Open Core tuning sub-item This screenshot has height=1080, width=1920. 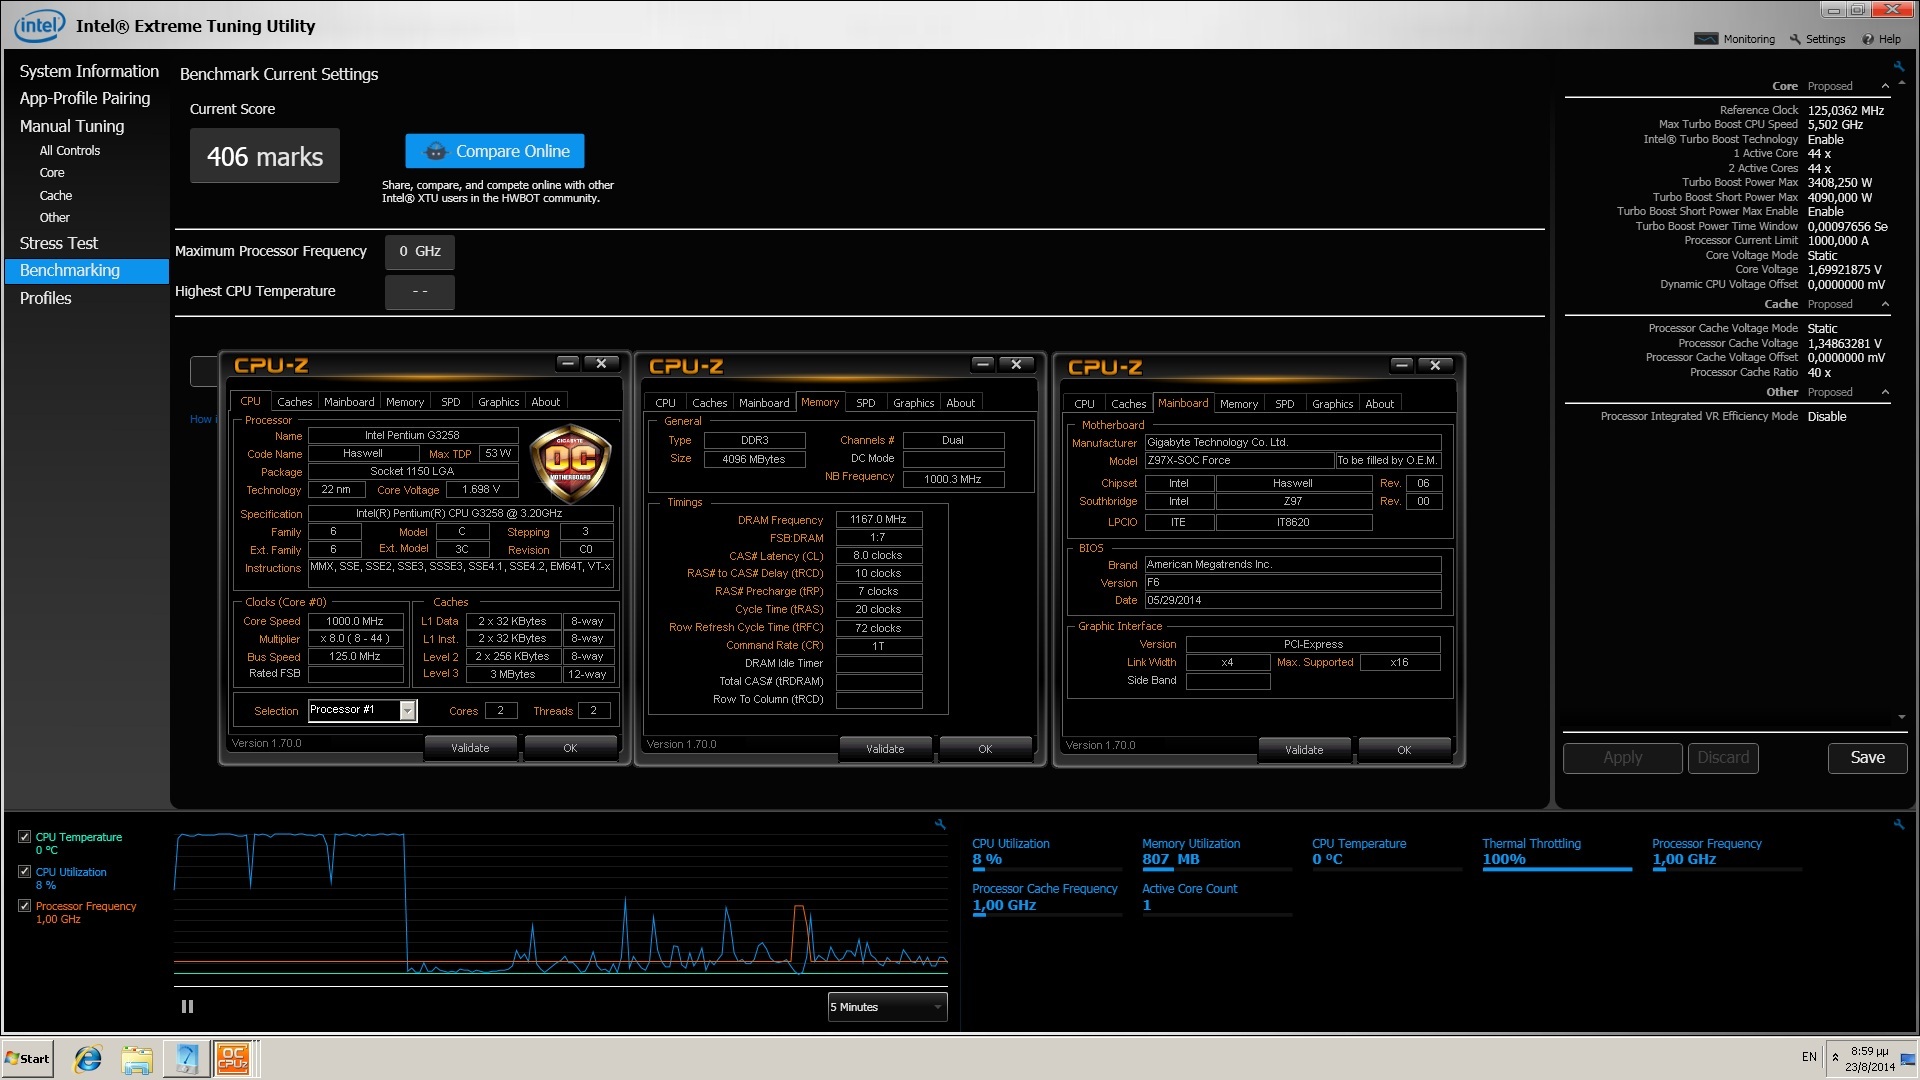(x=52, y=173)
